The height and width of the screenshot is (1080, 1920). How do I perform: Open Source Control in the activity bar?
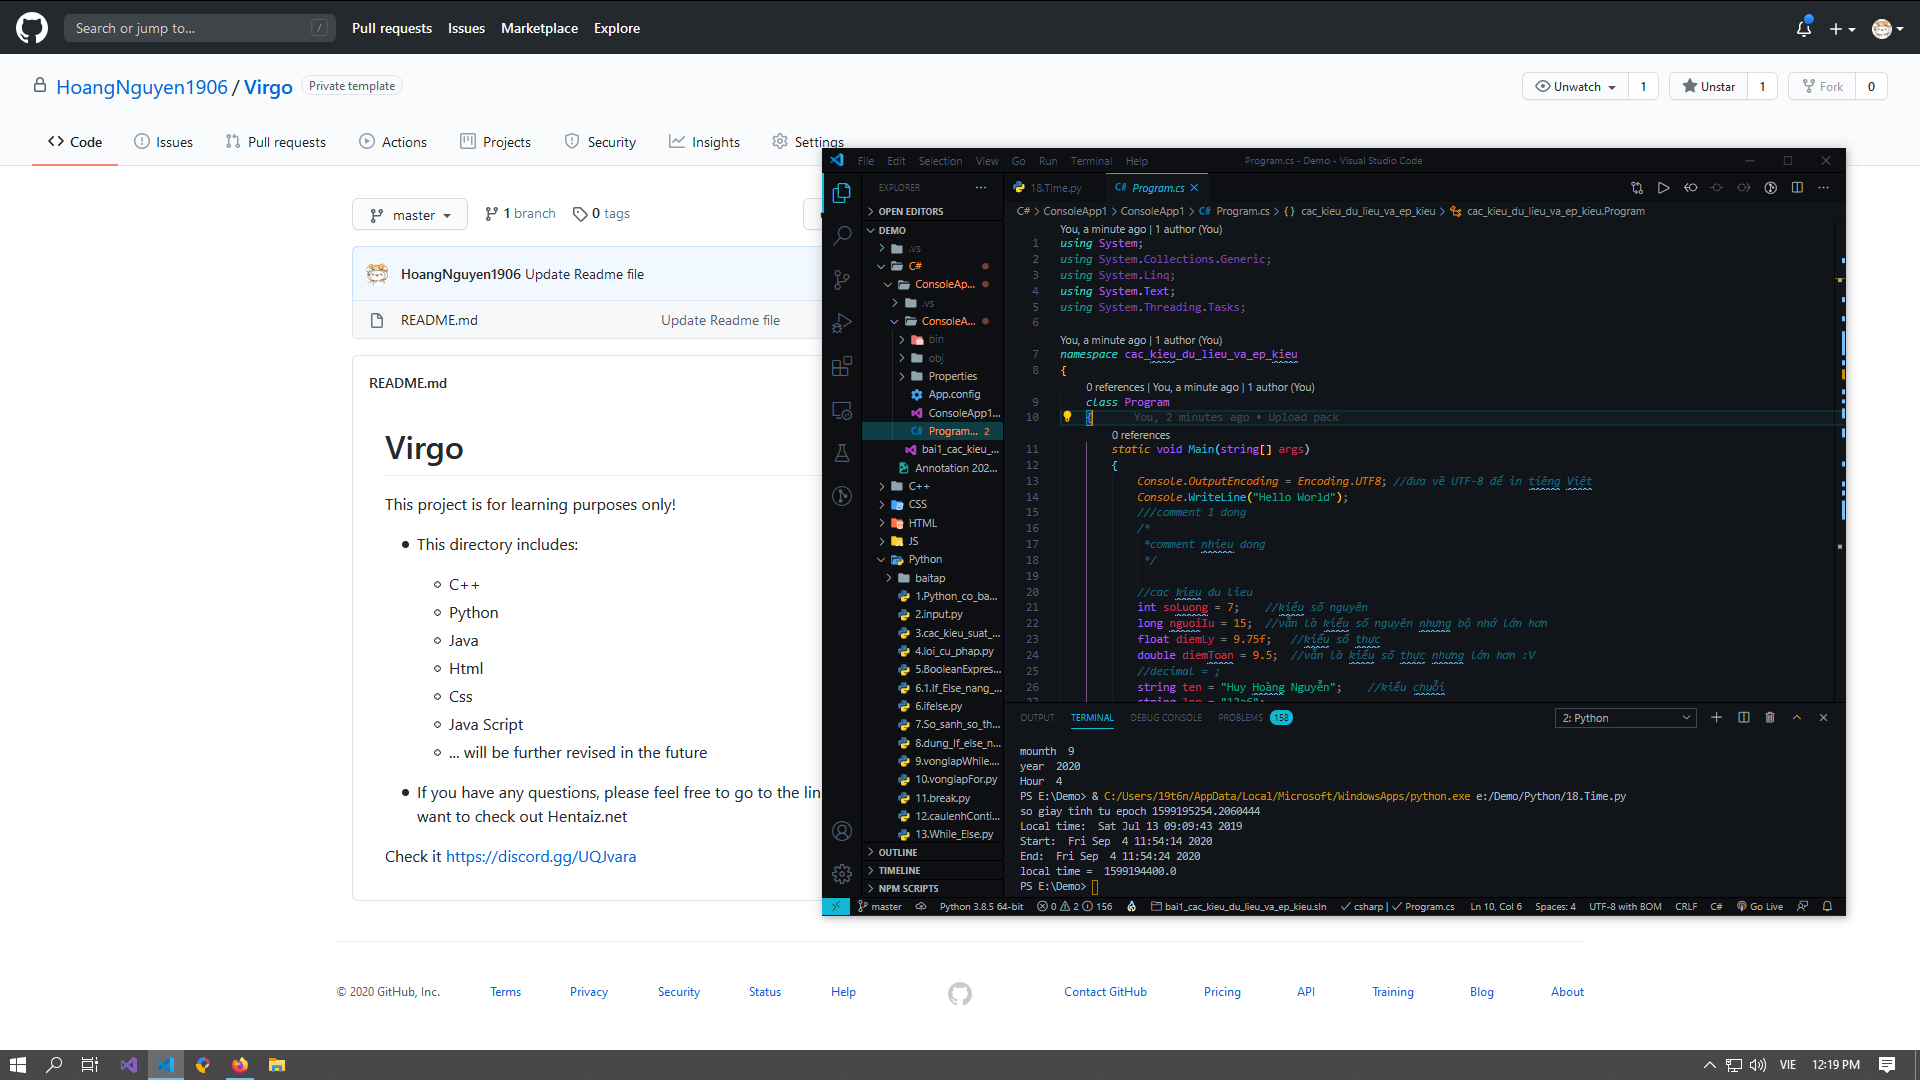(x=842, y=280)
